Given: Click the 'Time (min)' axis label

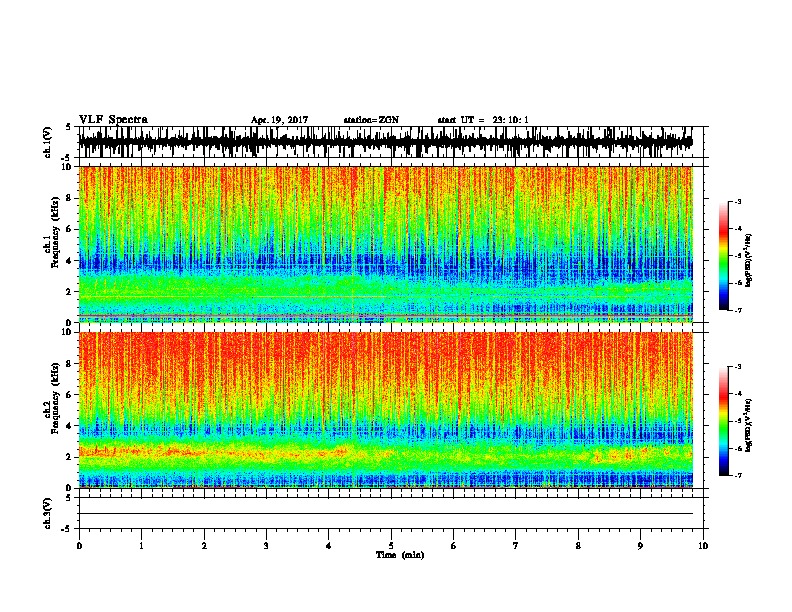Looking at the screenshot, I should click(400, 555).
